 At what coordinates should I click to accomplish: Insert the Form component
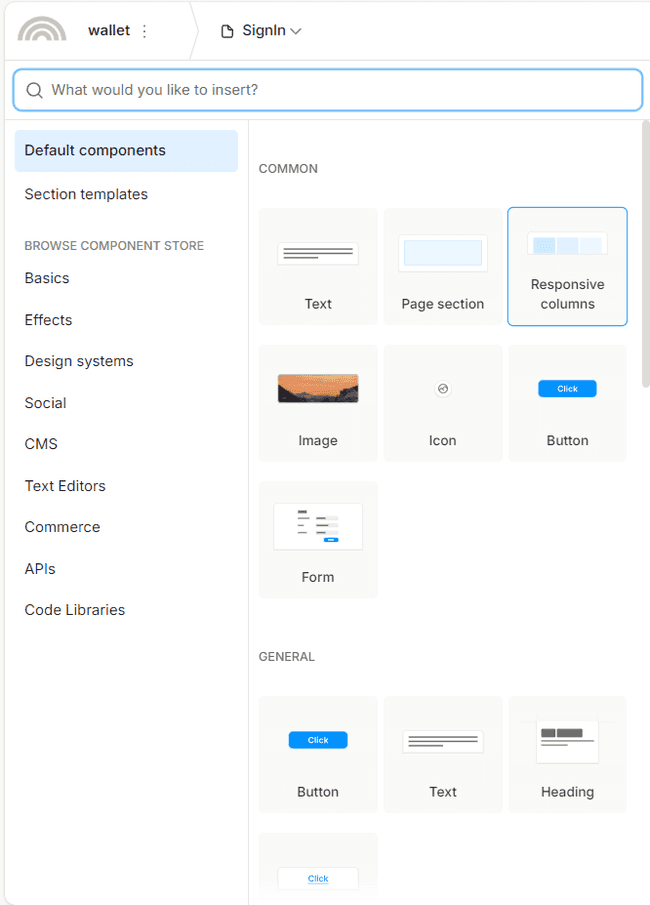[318, 540]
